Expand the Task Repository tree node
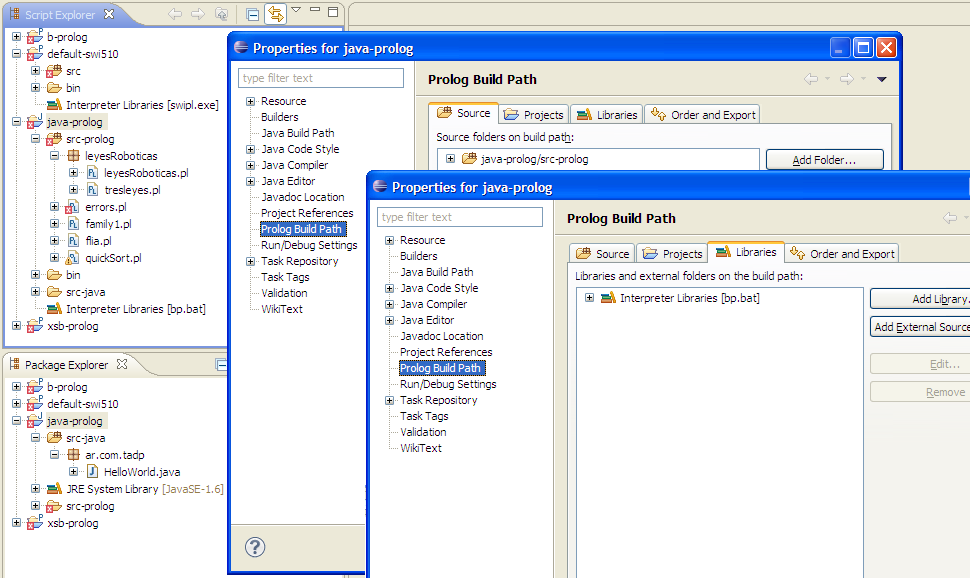 click(389, 399)
